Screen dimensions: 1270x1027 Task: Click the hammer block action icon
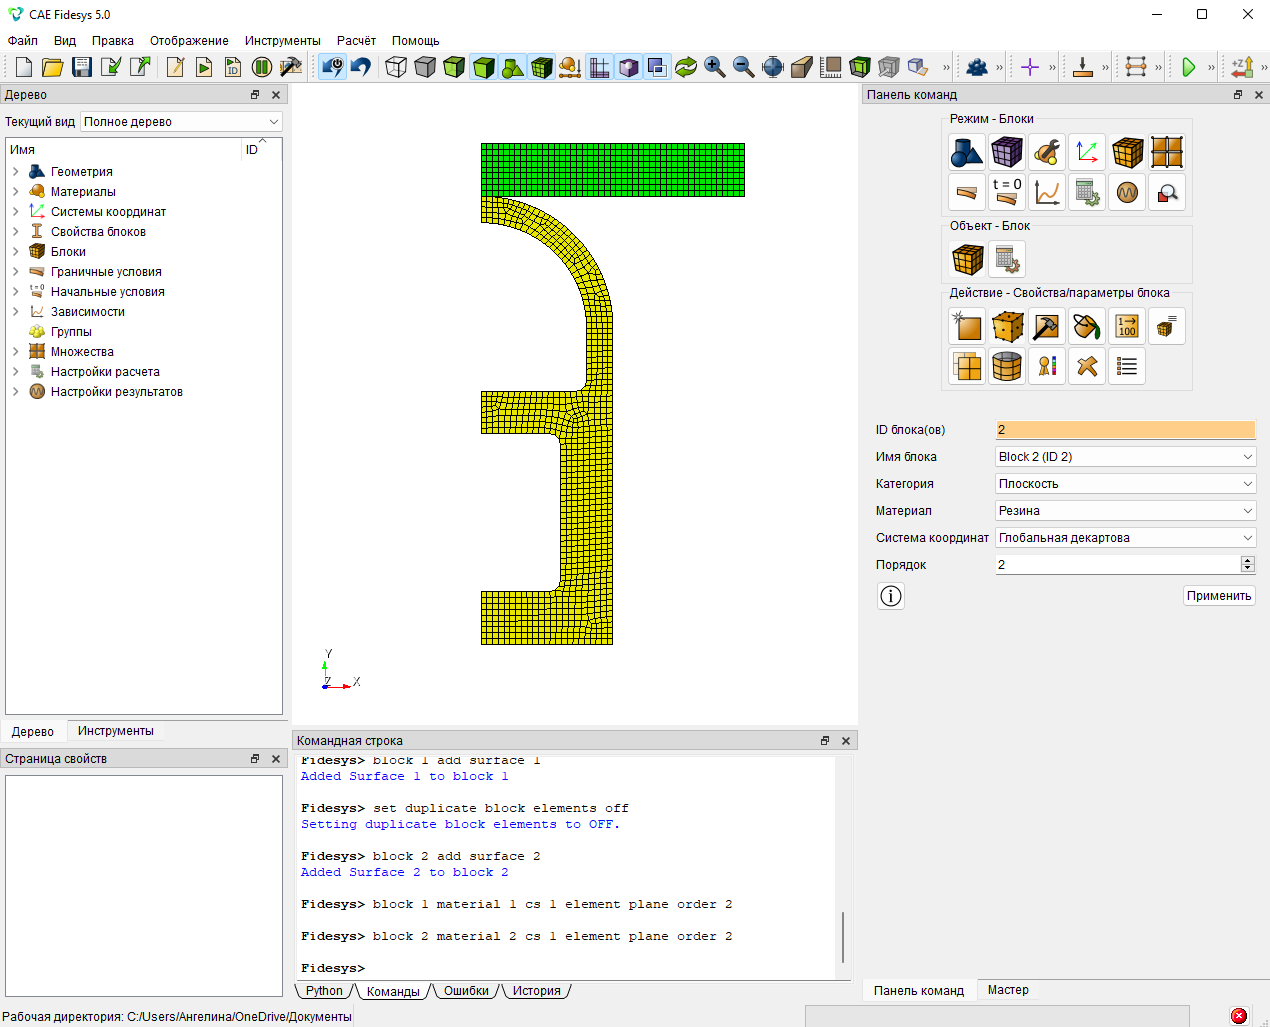[x=1047, y=326]
